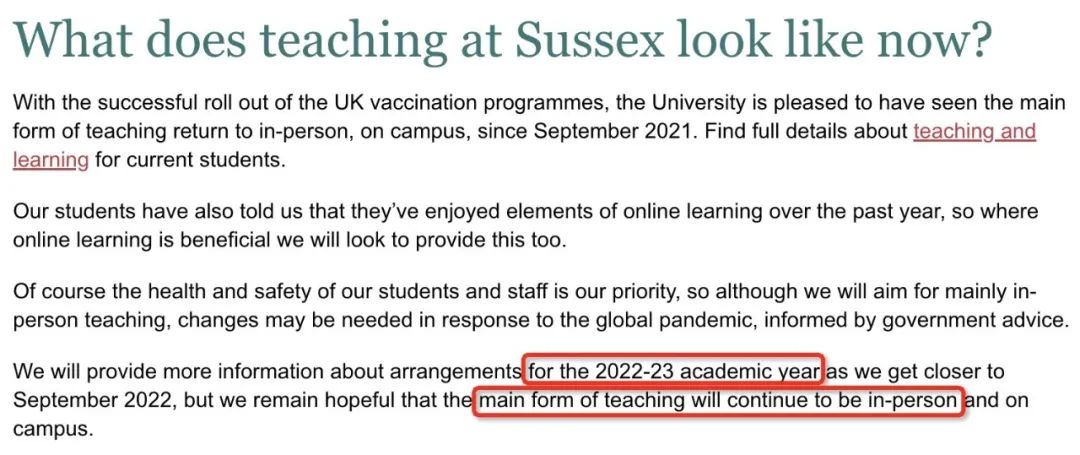Click the final word "campus." in last paragraph
Image resolution: width=1080 pixels, height=455 pixels.
coord(52,431)
